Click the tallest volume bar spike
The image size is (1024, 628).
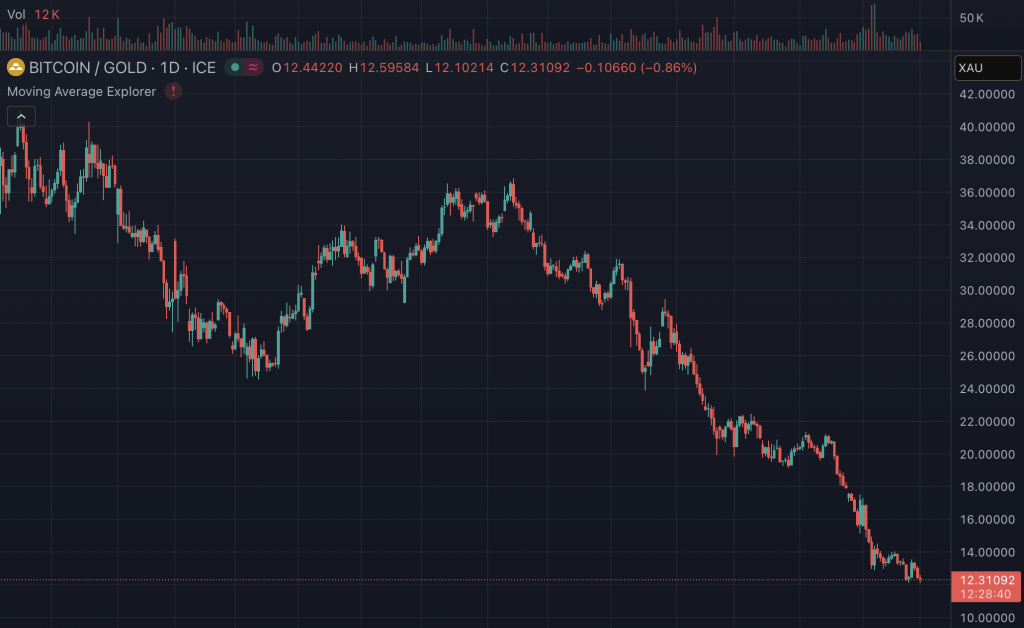873,27
